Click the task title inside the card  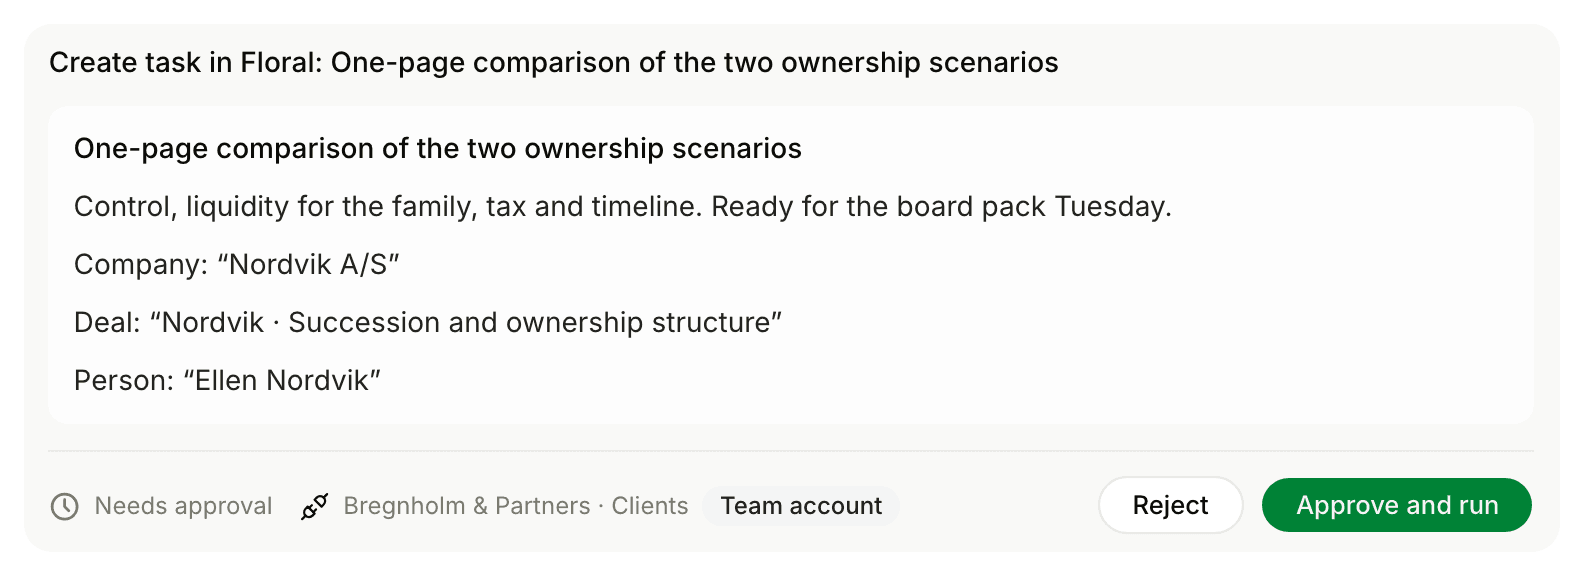click(x=438, y=148)
